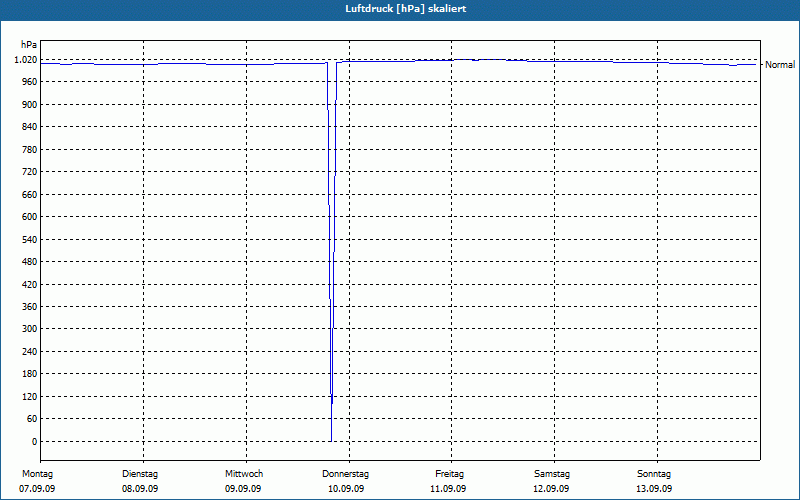
Task: Click the date 11.09.09
Action: pos(448,489)
